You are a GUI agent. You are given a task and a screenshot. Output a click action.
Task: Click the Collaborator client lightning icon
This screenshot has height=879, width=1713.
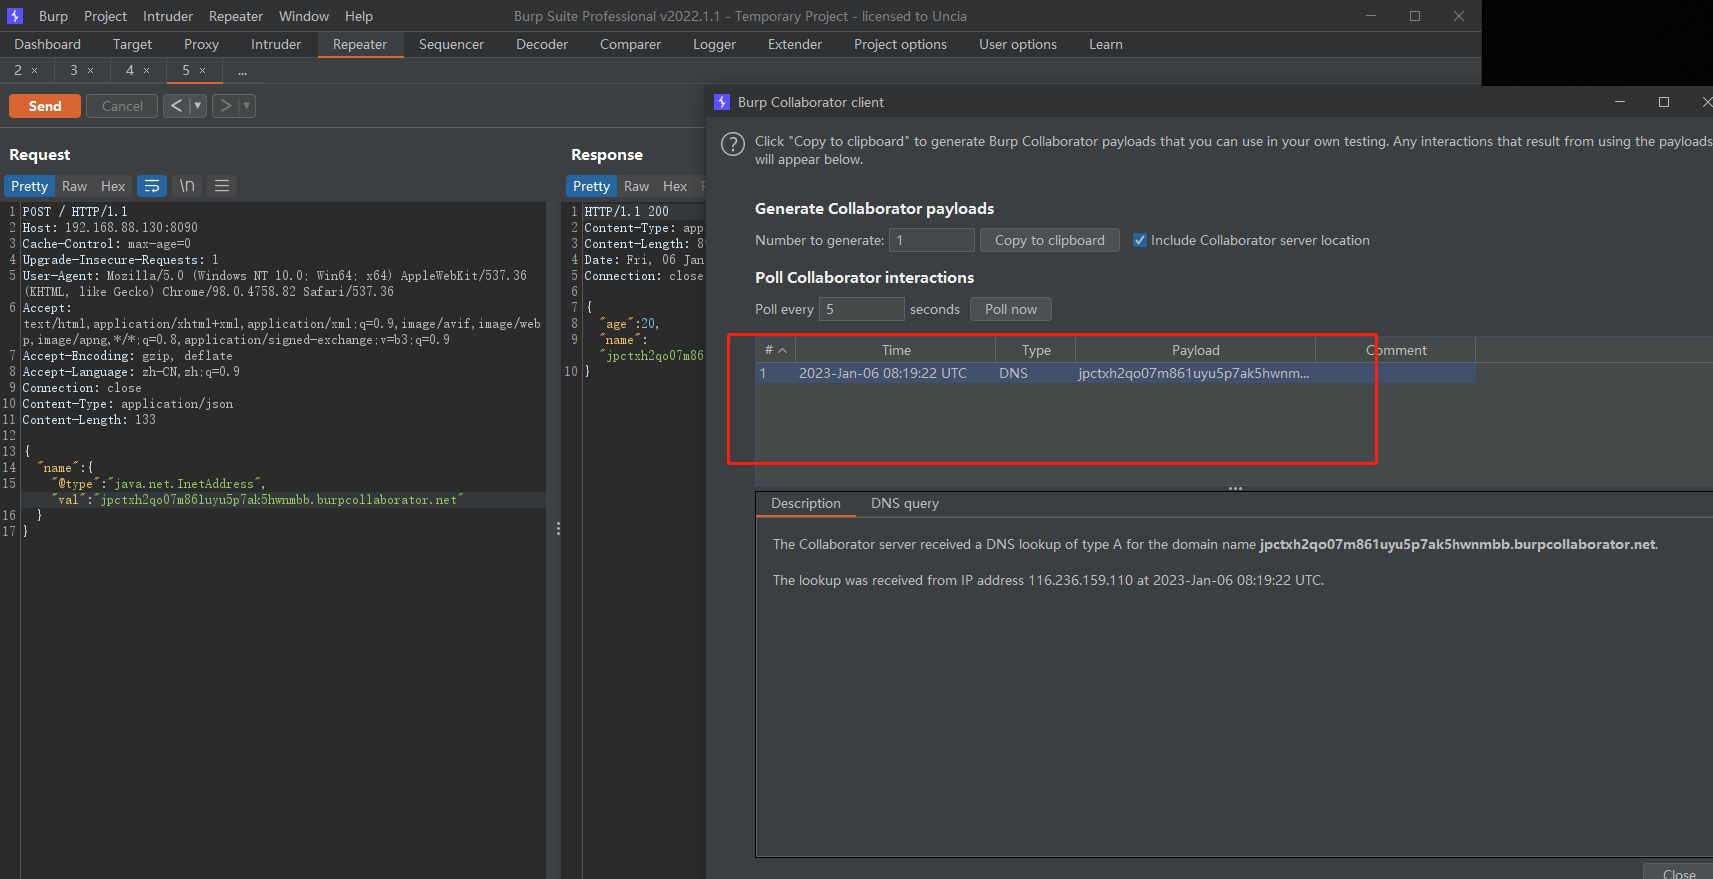pos(722,102)
